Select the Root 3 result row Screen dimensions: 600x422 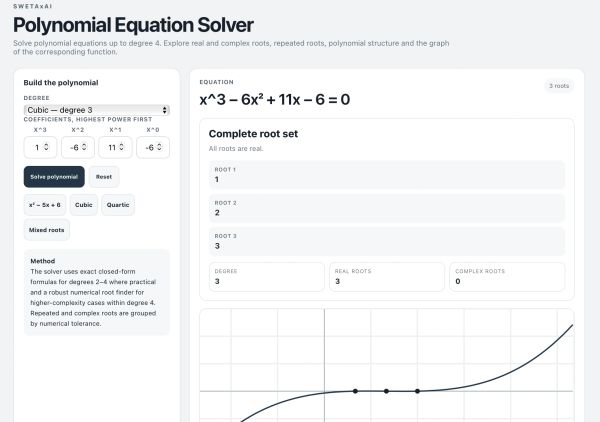point(387,241)
